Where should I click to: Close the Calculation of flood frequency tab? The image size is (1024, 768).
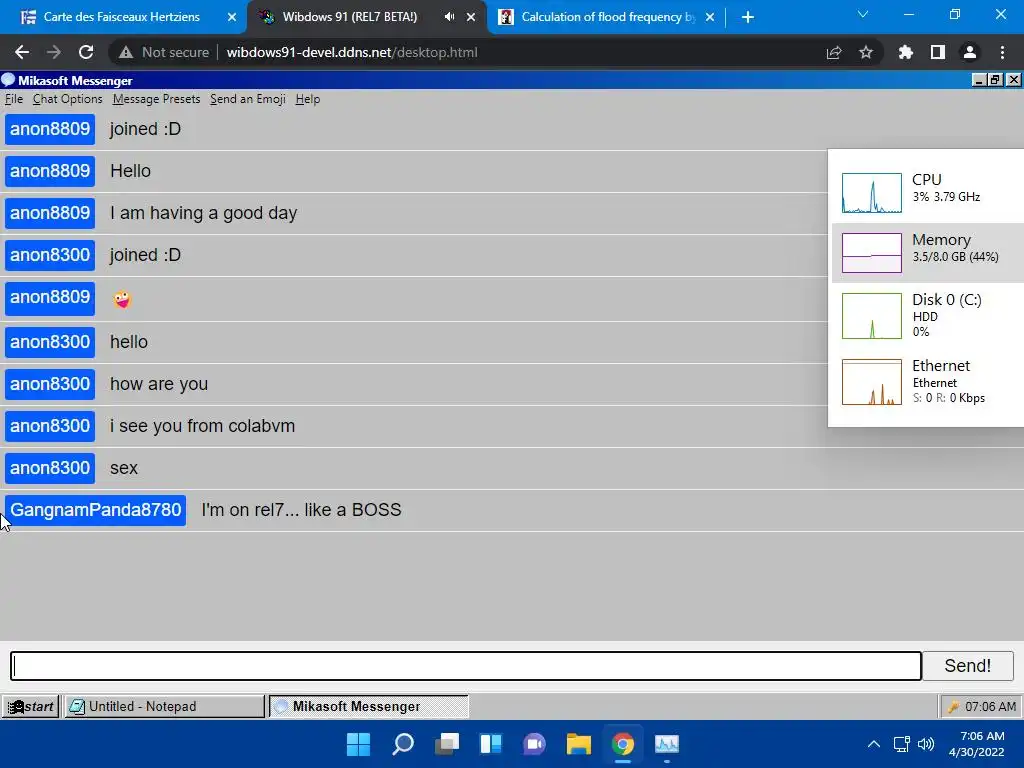pos(710,18)
